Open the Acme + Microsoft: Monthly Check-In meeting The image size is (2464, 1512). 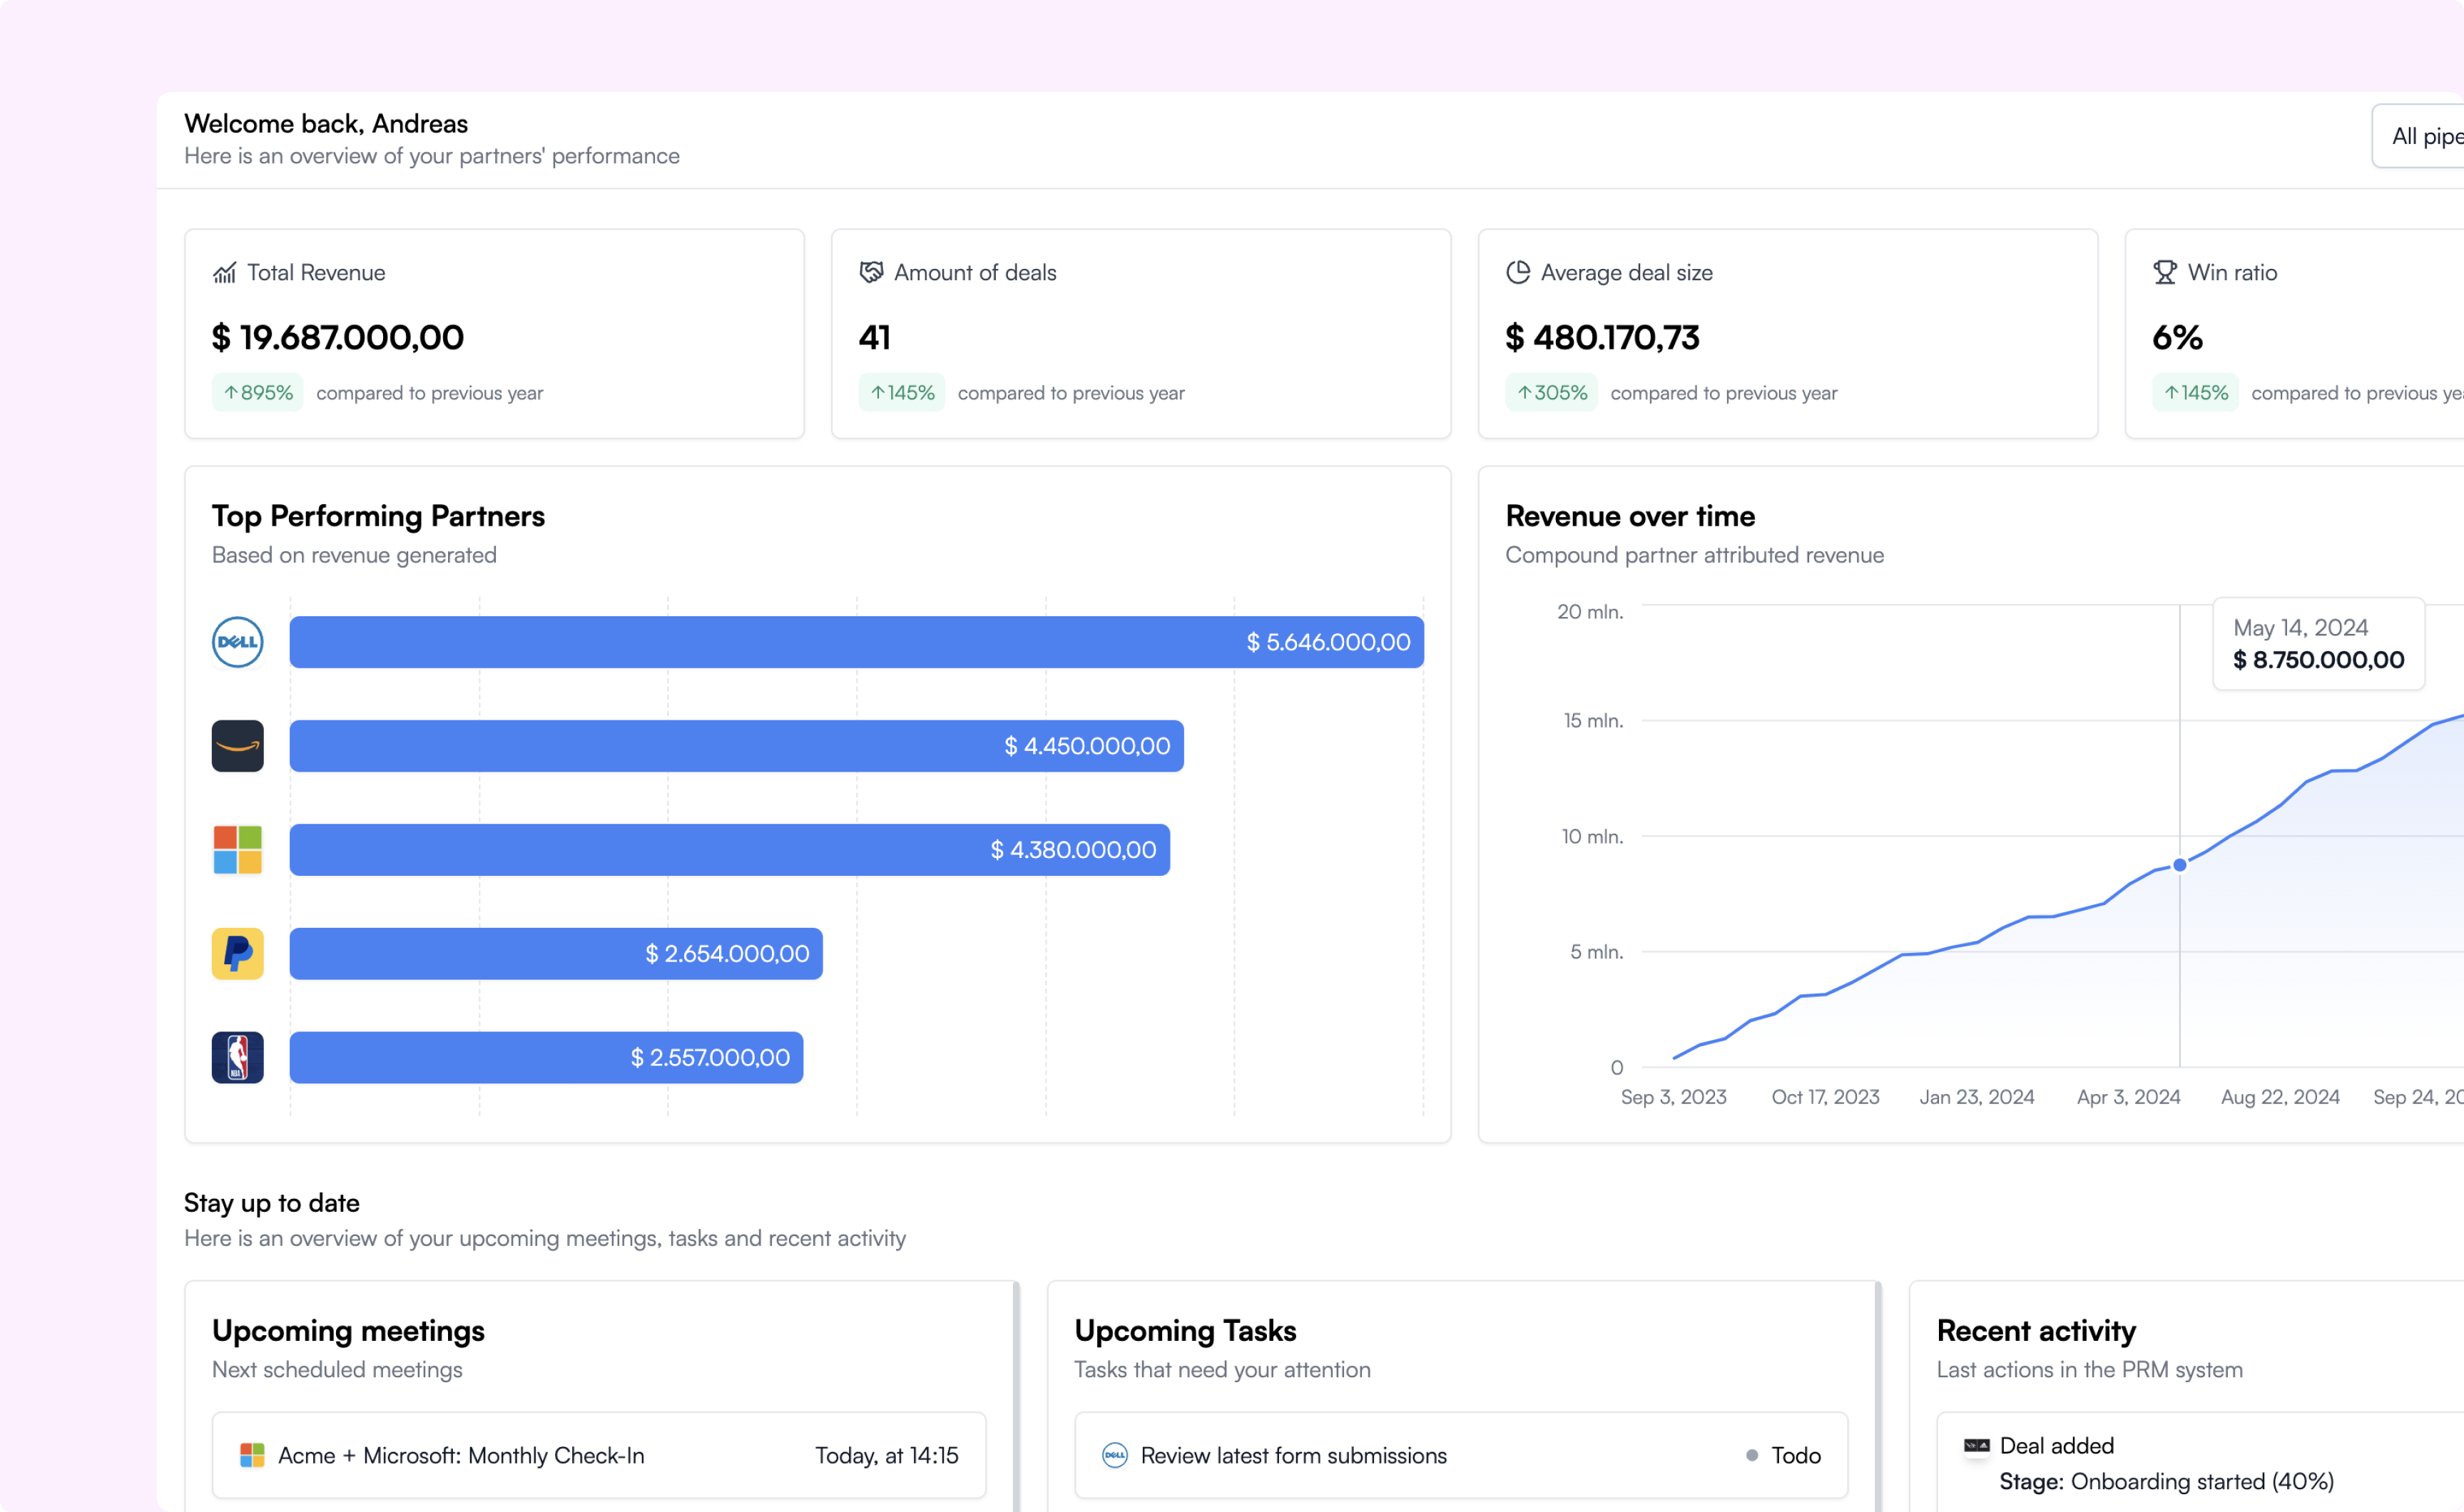(x=599, y=1456)
